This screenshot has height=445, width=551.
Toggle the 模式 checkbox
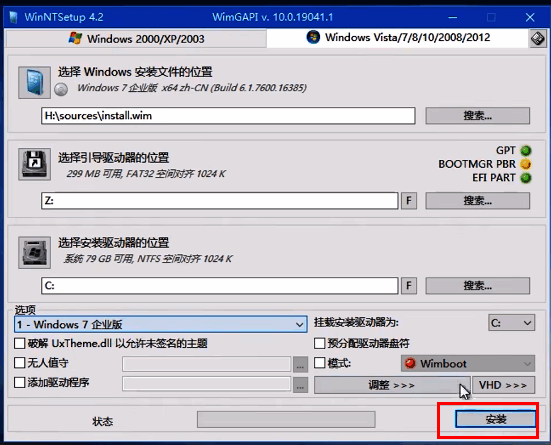click(319, 363)
